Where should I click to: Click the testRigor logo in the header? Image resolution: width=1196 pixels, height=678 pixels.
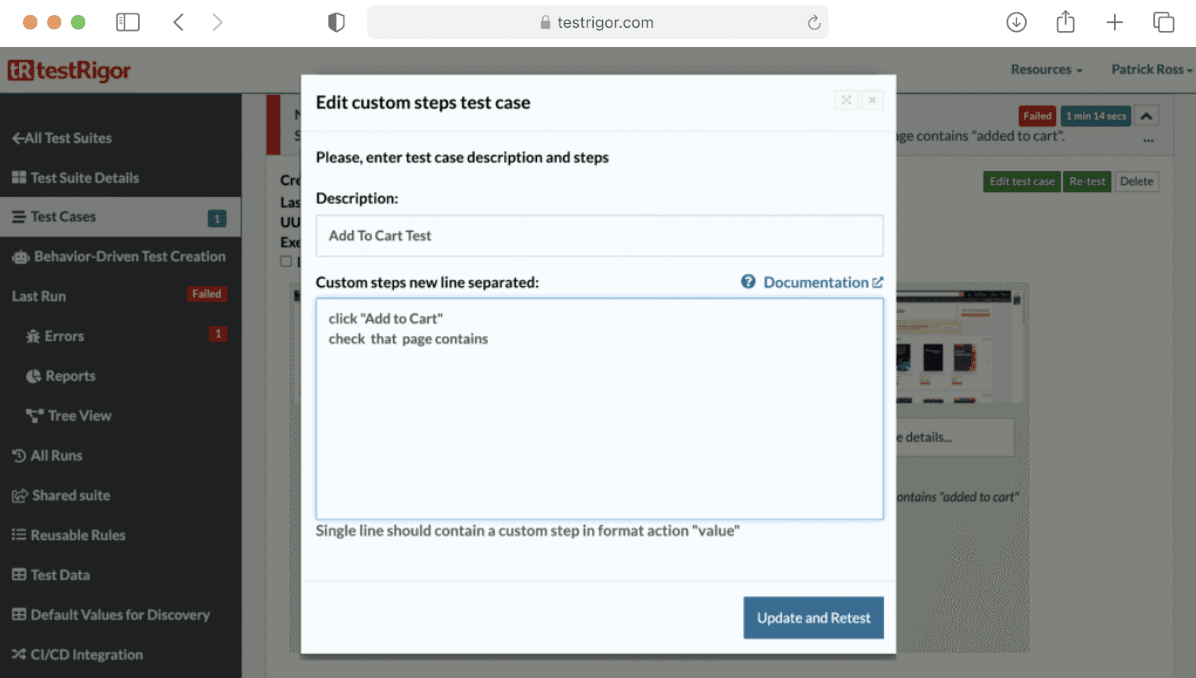click(x=69, y=70)
